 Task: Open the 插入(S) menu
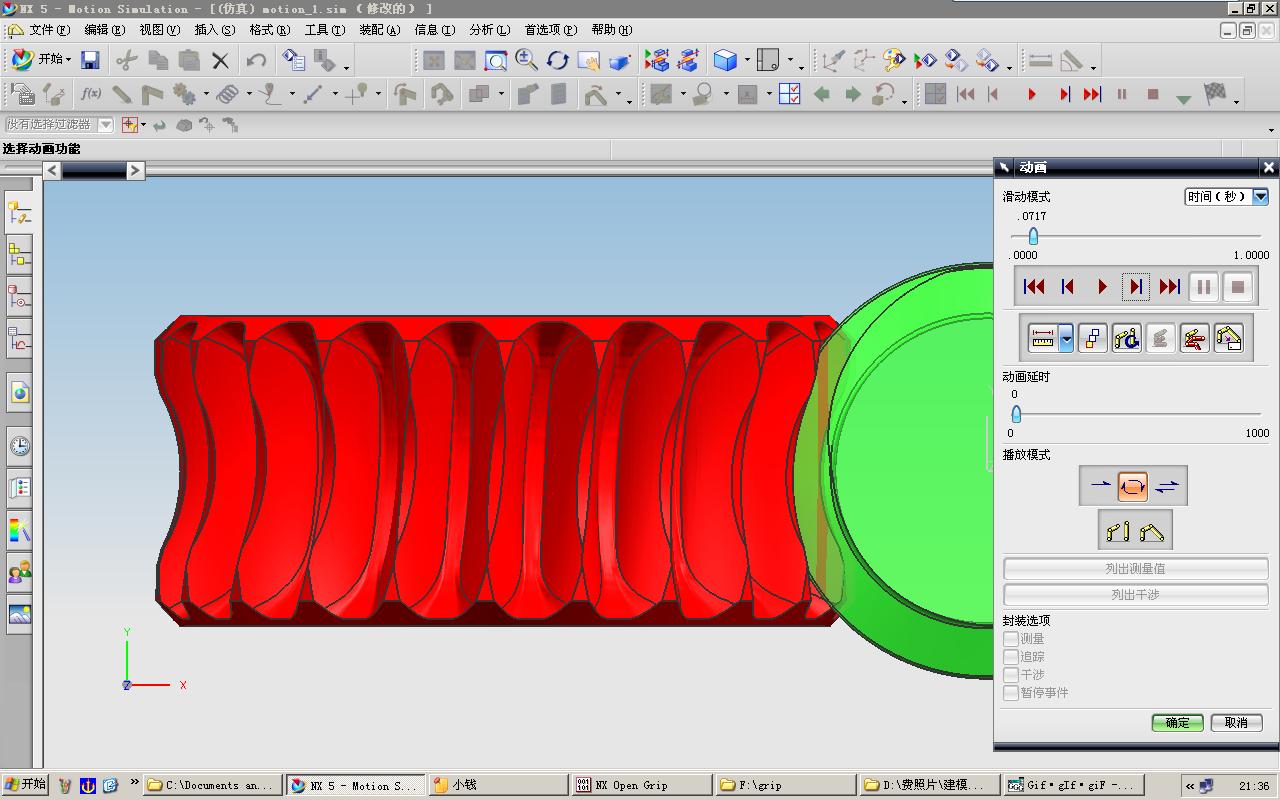pyautogui.click(x=215, y=30)
